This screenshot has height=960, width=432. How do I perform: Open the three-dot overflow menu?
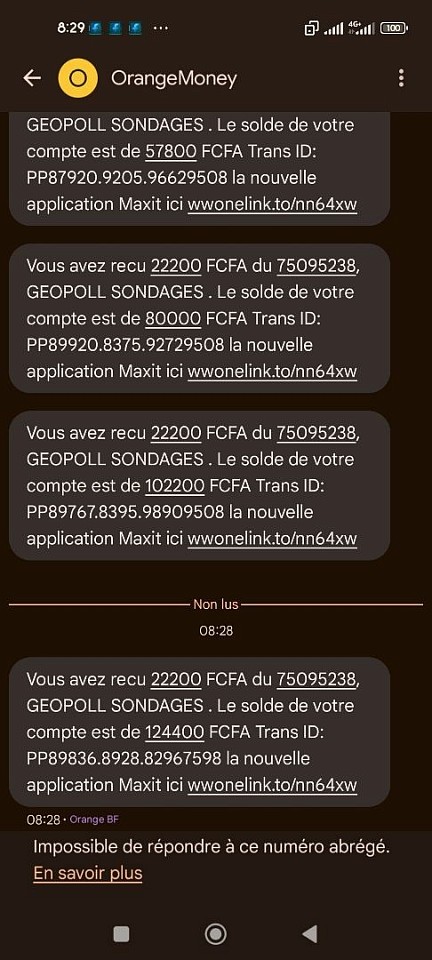pos(401,78)
